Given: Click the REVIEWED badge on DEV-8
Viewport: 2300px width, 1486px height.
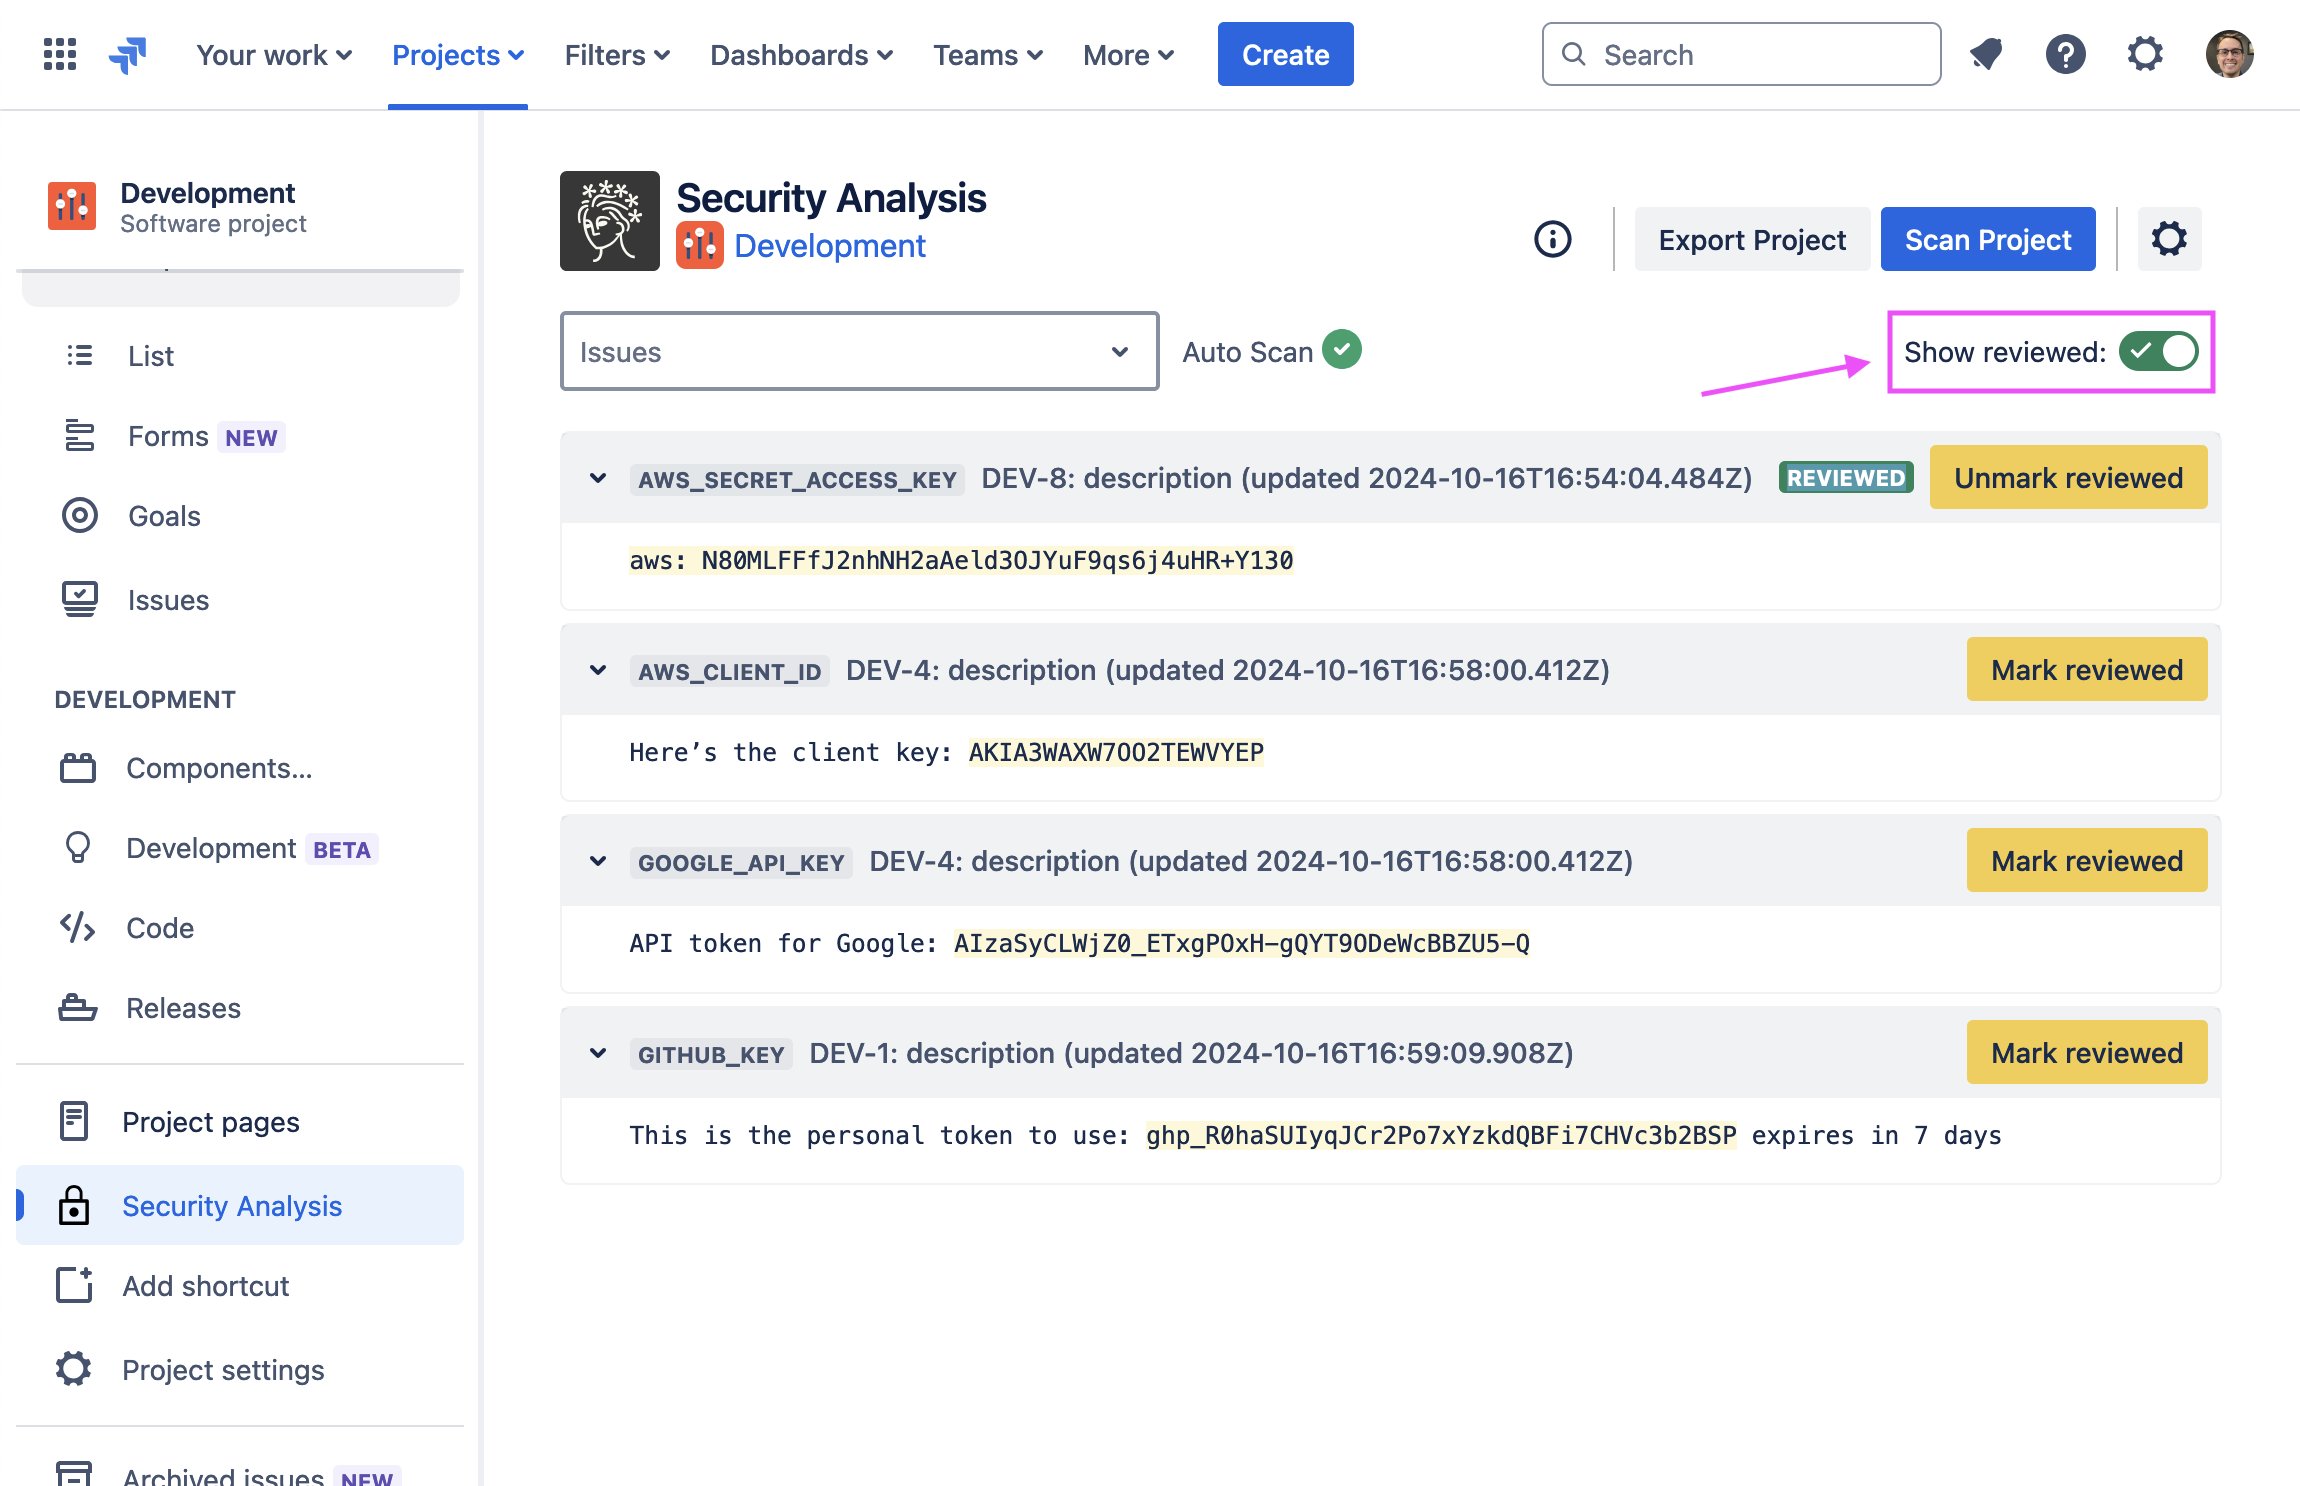Looking at the screenshot, I should 1846,478.
